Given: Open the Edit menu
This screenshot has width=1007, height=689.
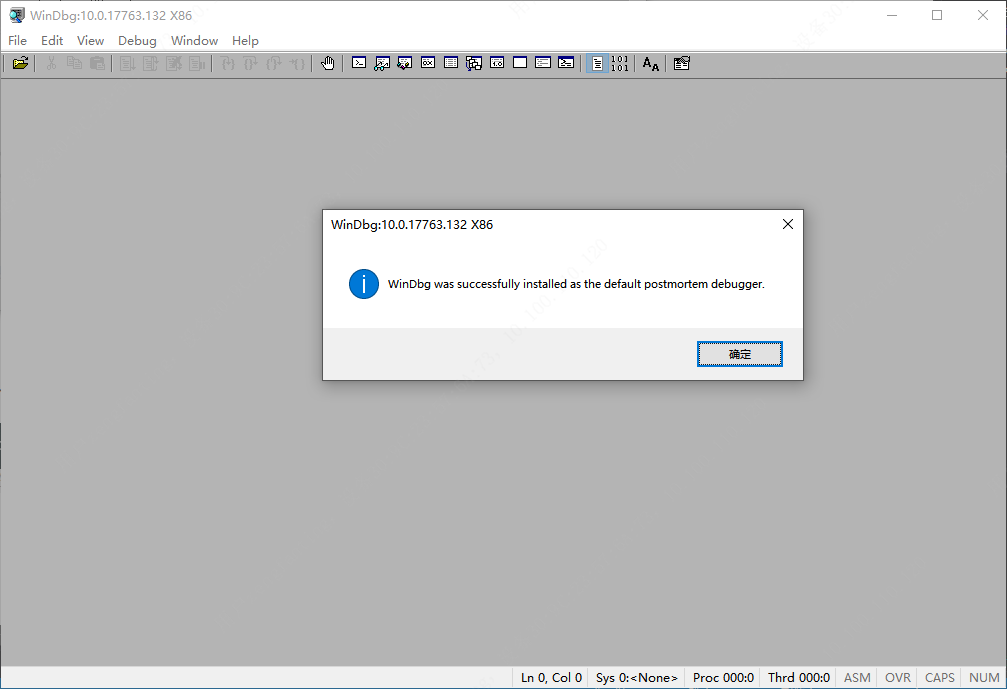Looking at the screenshot, I should [x=52, y=40].
